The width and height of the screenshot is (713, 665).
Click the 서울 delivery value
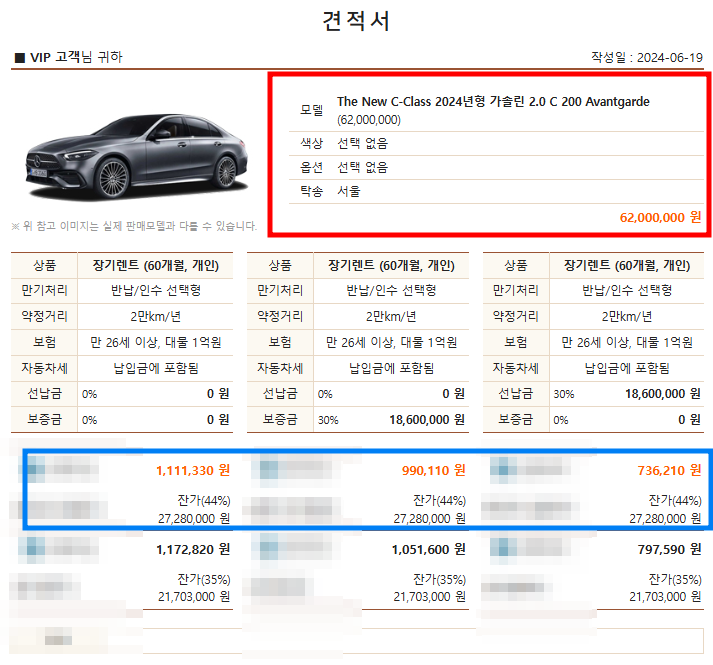coord(349,191)
